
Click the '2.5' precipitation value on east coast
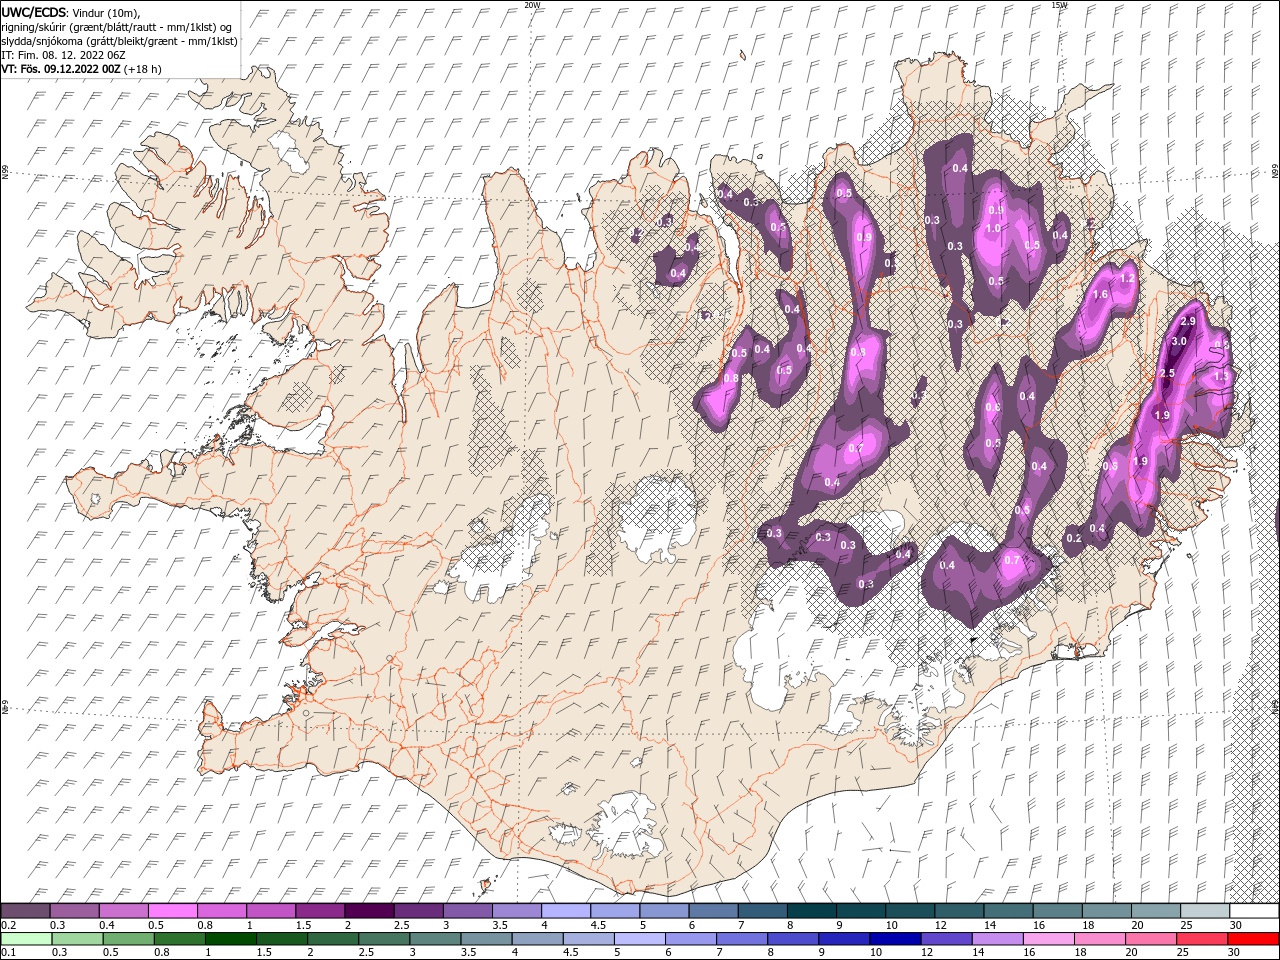tap(1166, 373)
